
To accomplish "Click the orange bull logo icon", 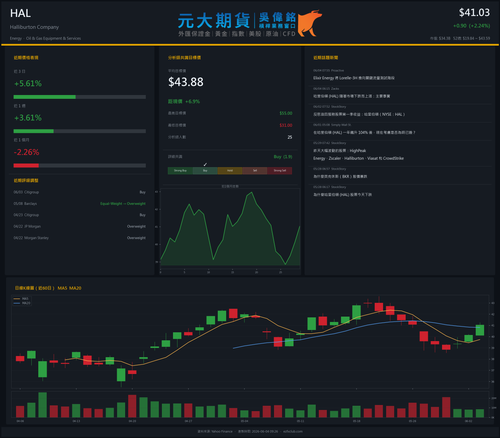I will (309, 23).
